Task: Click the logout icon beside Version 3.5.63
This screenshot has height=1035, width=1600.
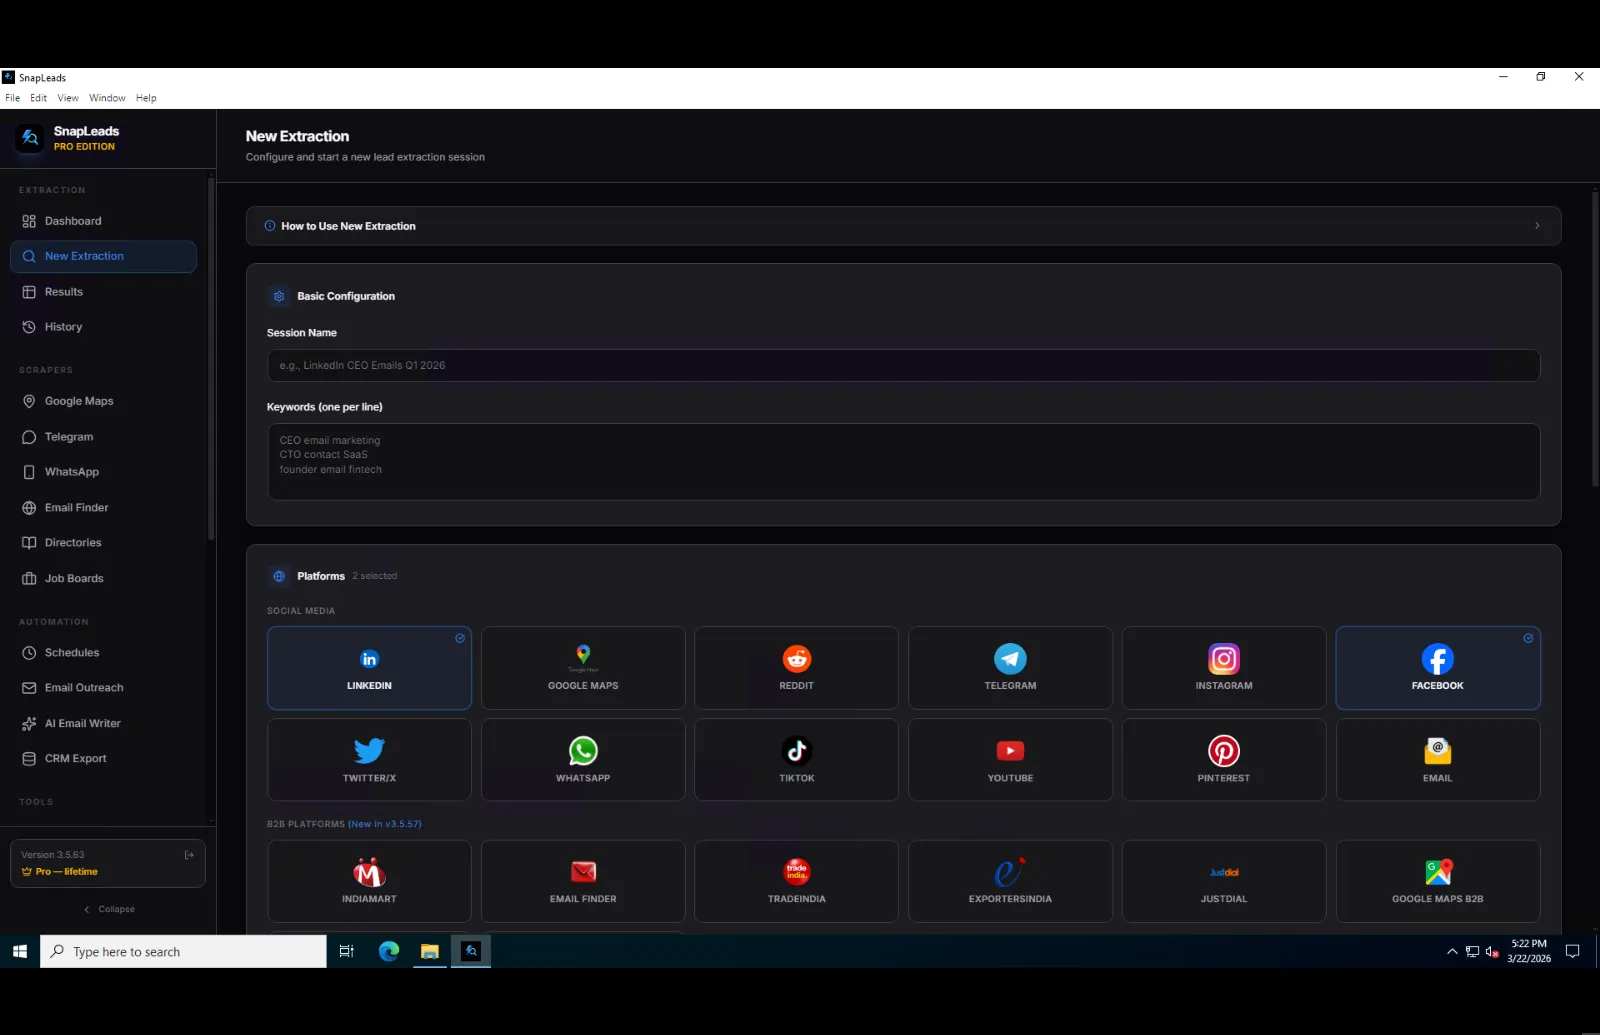Action: click(189, 855)
